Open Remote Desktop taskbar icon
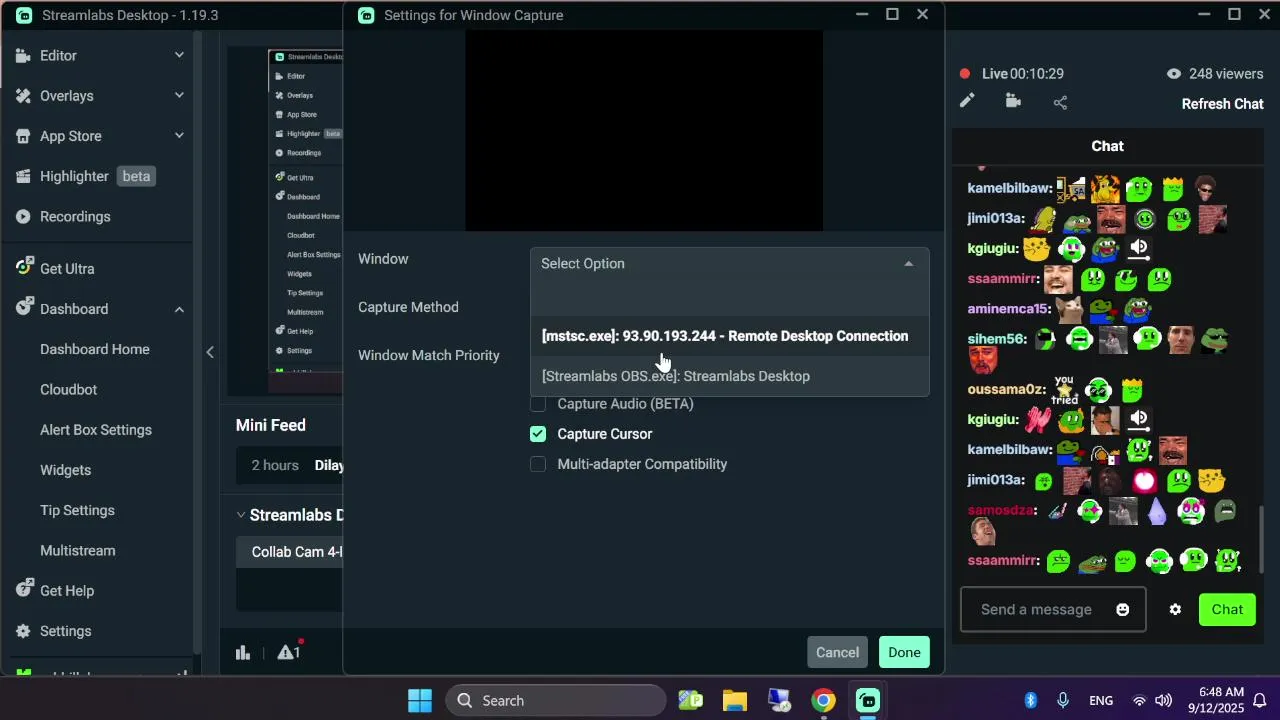1280x720 pixels. (780, 700)
